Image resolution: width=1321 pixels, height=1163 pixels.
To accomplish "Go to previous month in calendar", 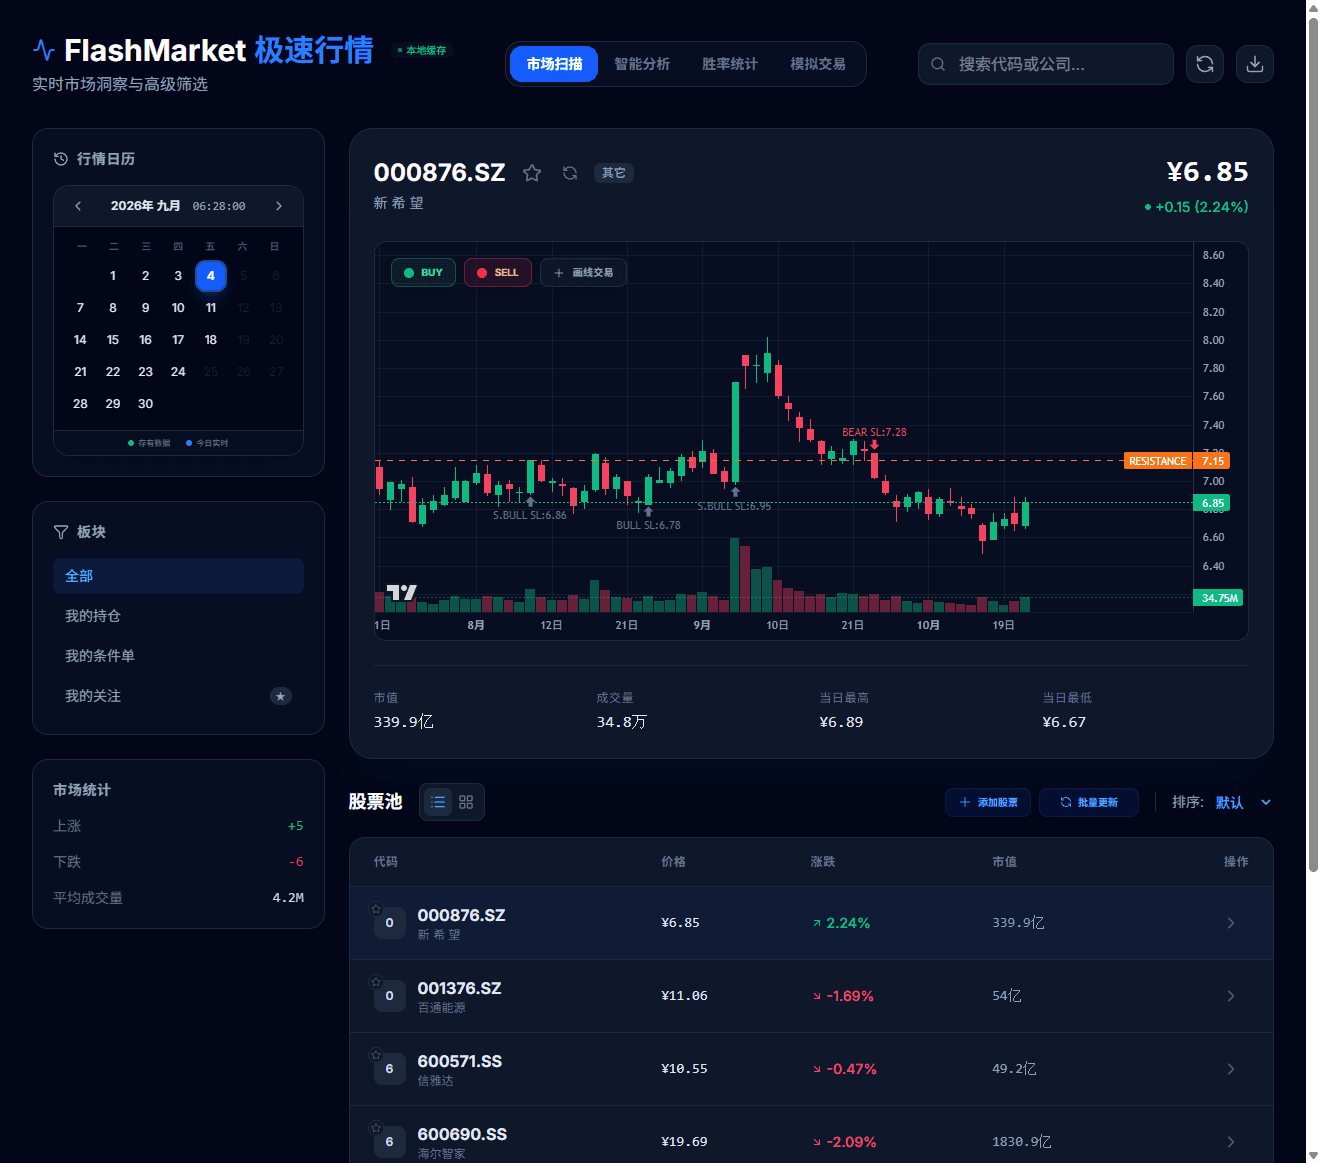I will 78,206.
